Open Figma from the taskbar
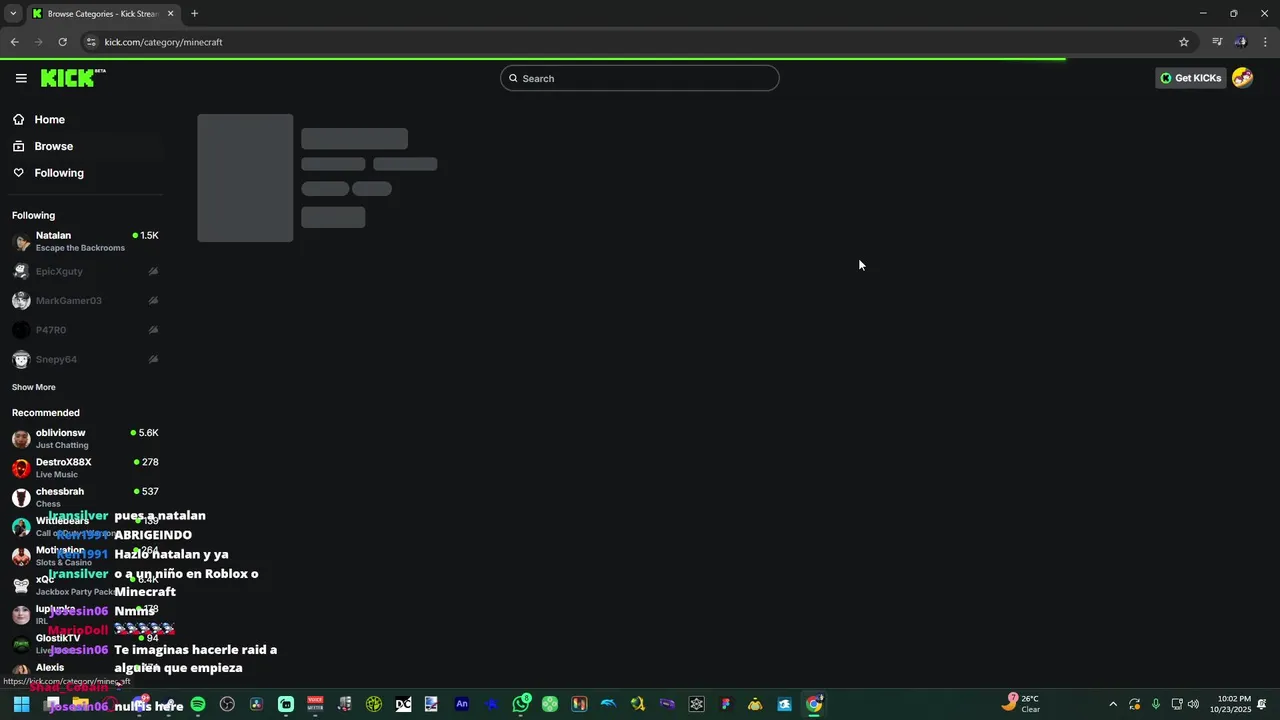1280x720 pixels. click(x=726, y=704)
